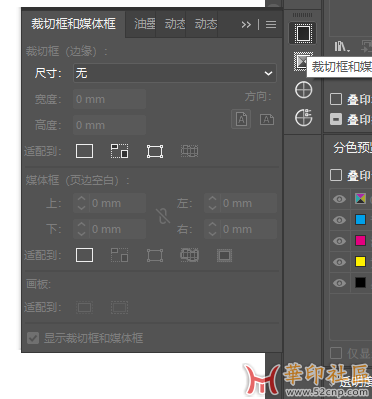Viewport: 372px width, 399px height.
Task: Fit 画板 artboard to first dashed rectangle icon
Action: tap(84, 307)
